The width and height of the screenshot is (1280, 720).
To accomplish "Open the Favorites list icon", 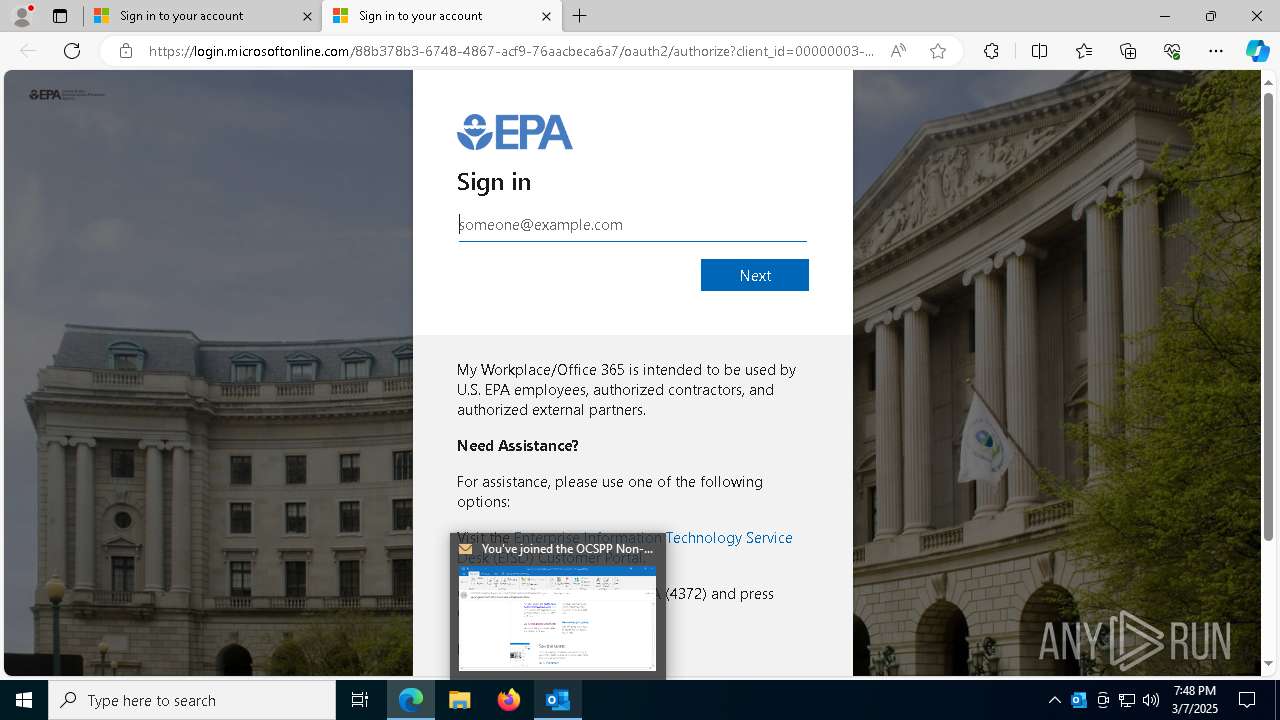I will point(1084,51).
